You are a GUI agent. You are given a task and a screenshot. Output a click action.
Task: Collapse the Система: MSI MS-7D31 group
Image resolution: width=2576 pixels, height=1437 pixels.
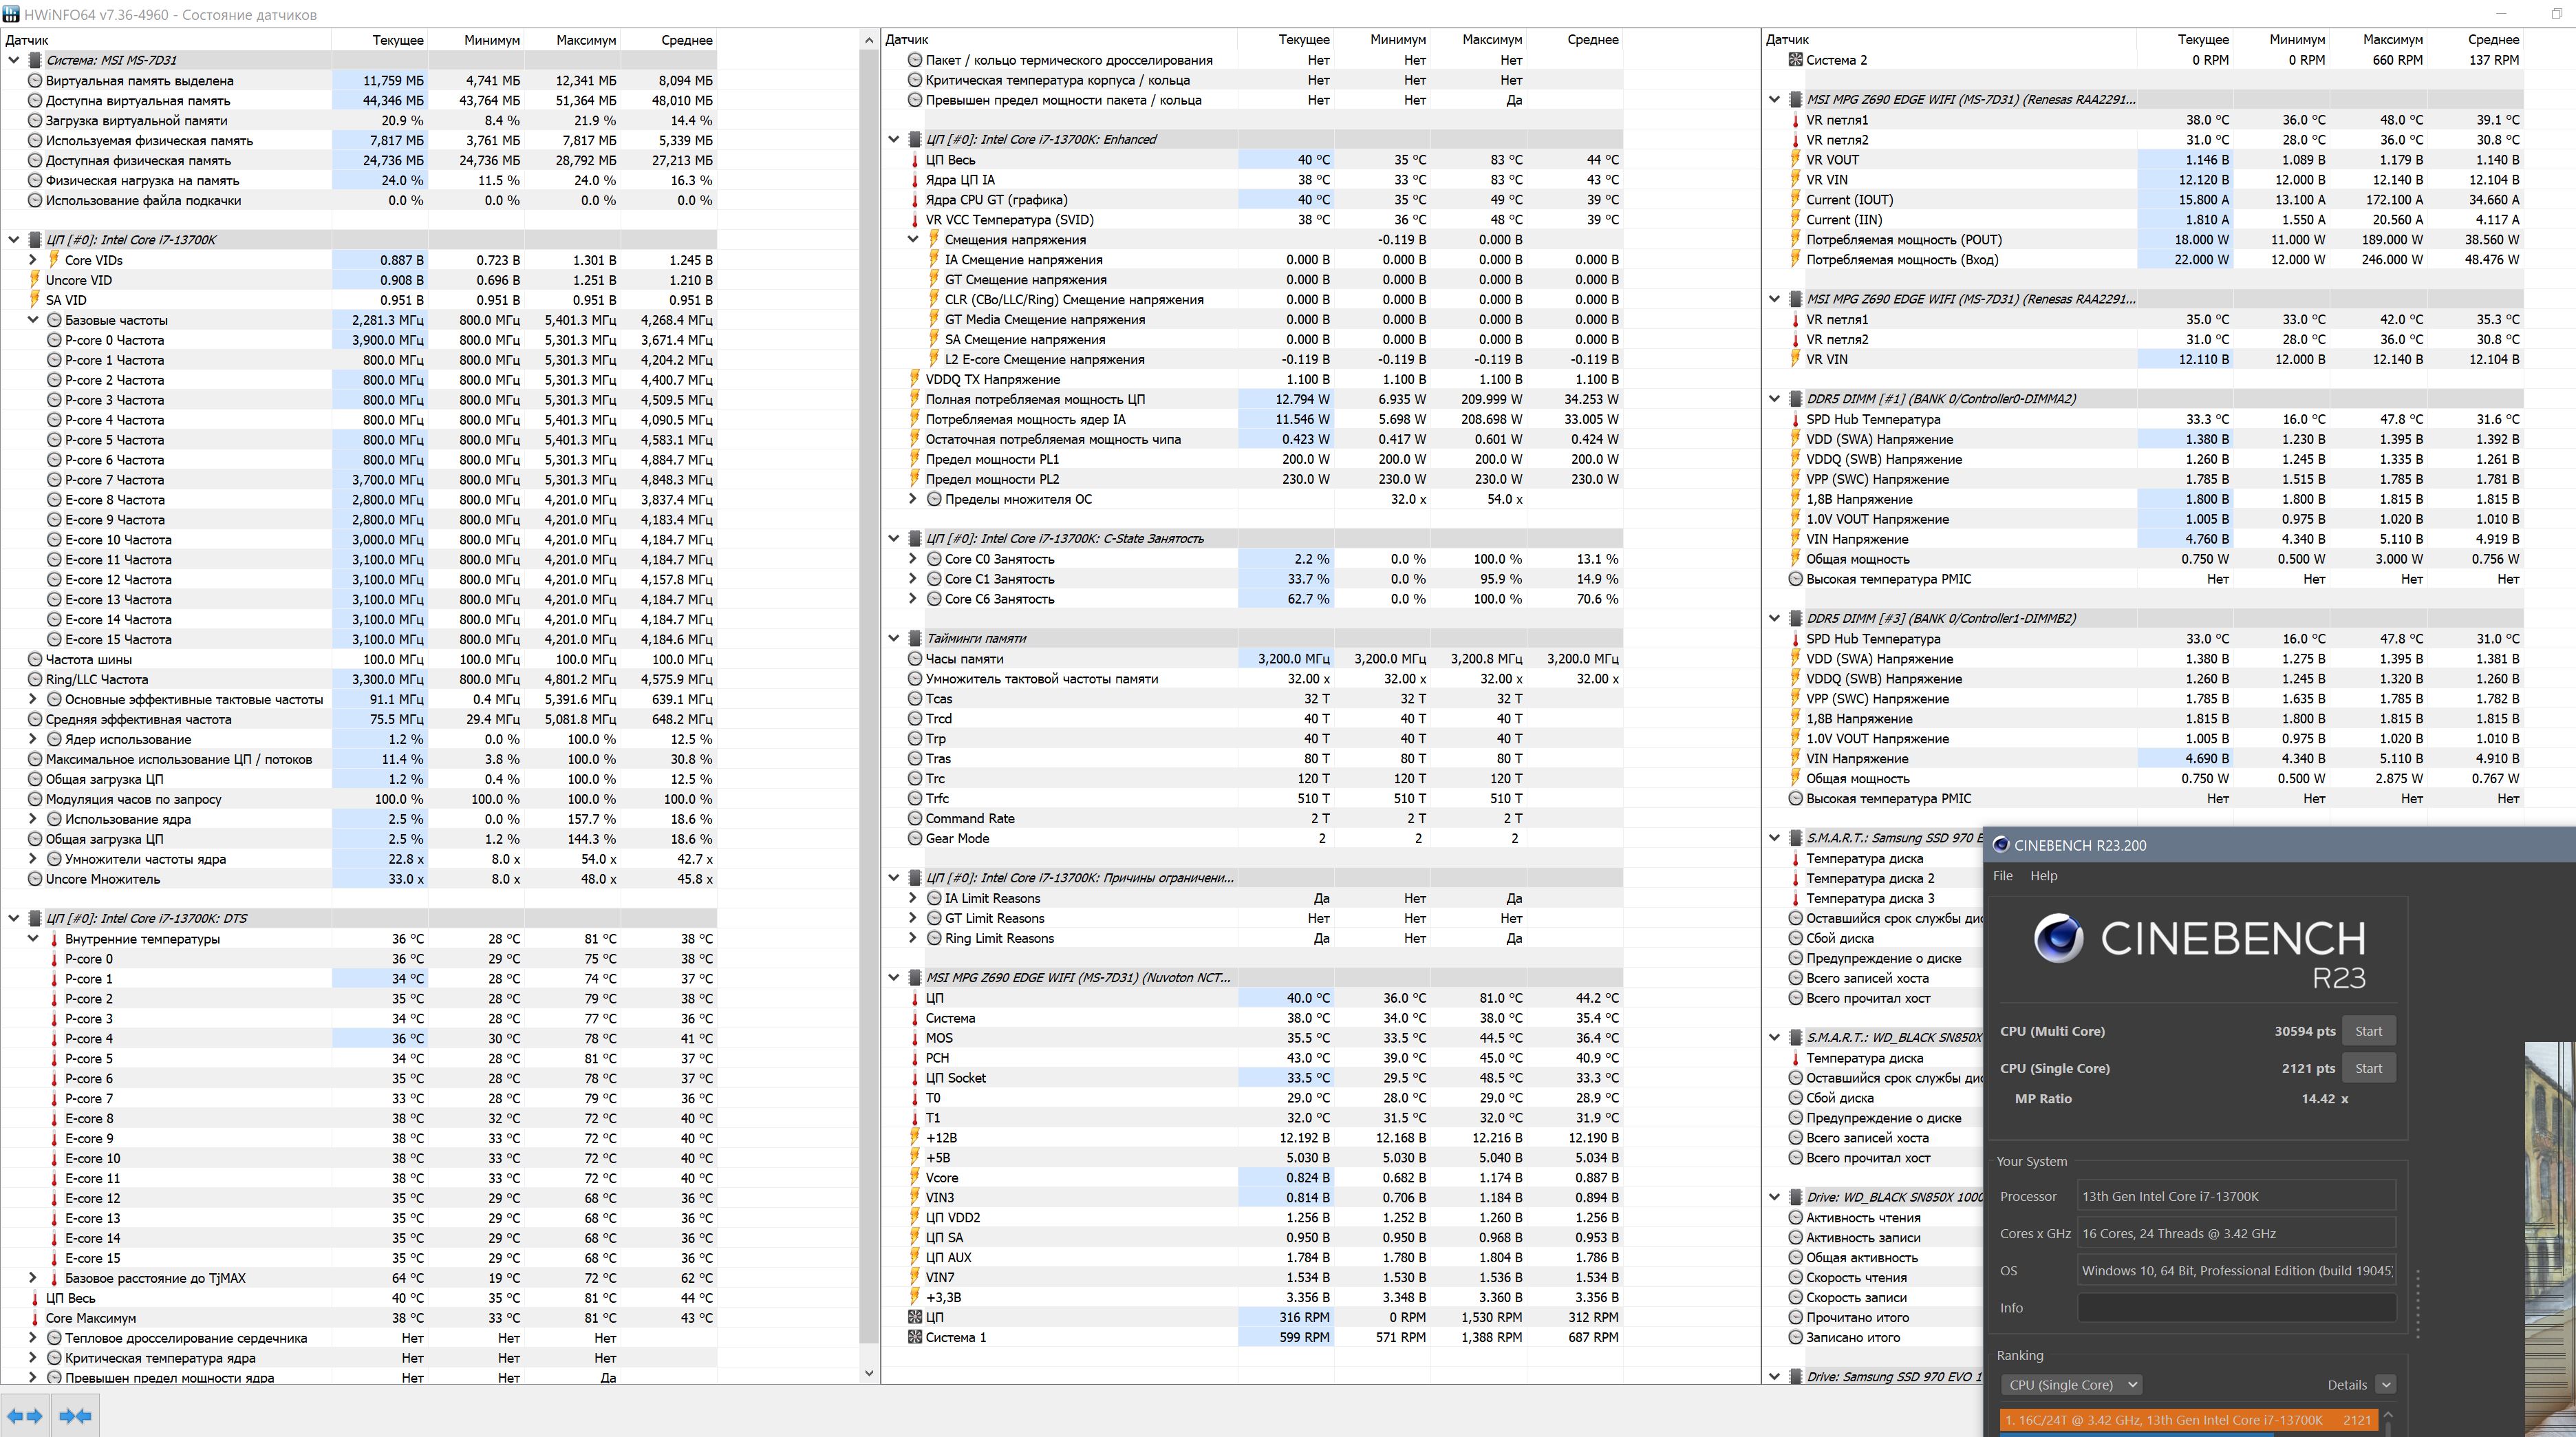pyautogui.click(x=14, y=60)
